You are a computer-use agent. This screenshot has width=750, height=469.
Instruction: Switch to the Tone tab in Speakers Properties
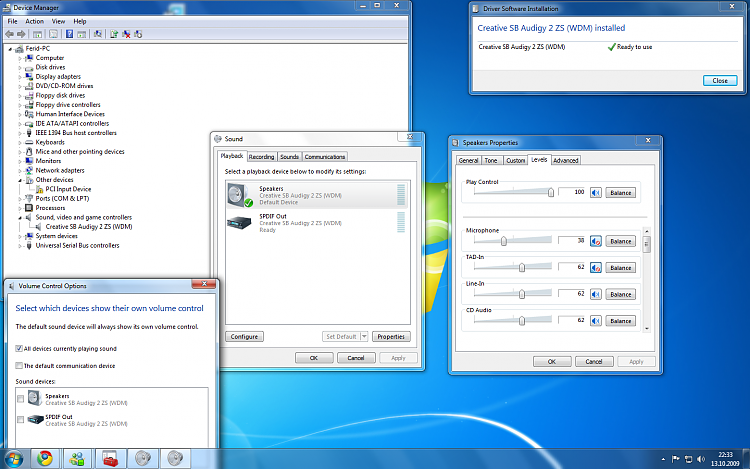coord(491,161)
